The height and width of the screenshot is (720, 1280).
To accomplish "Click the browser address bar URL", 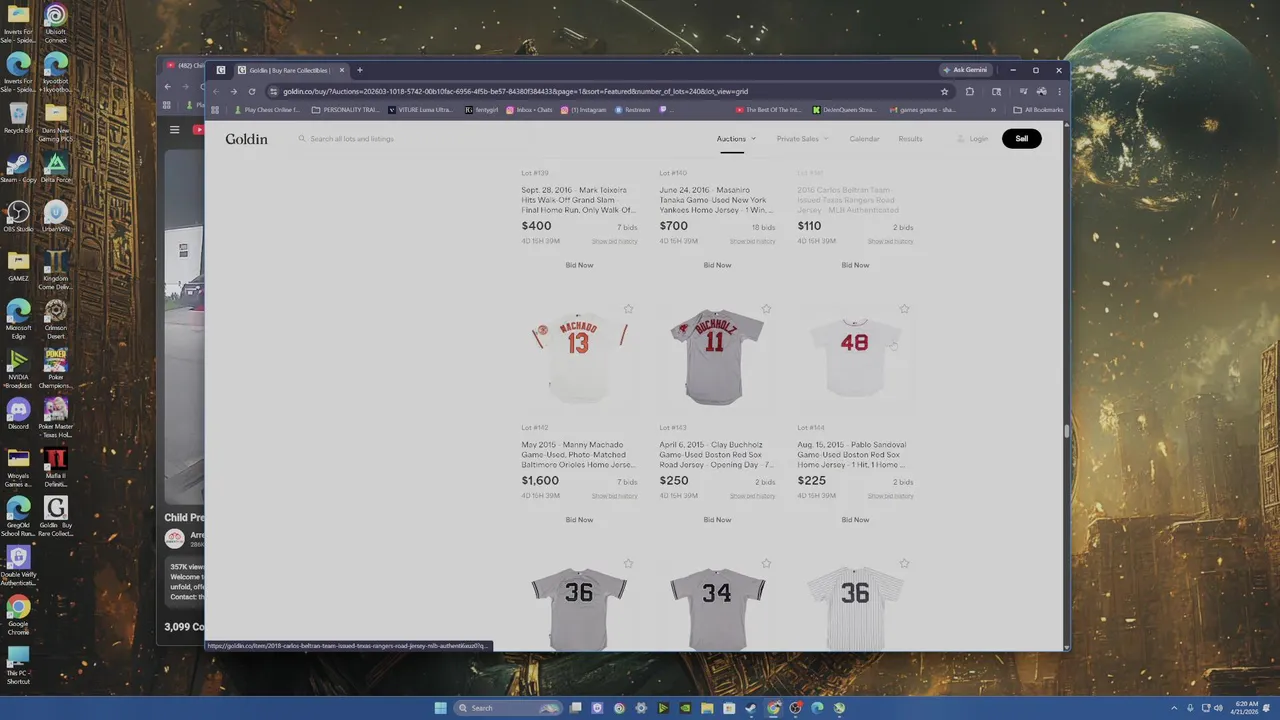I will [515, 91].
